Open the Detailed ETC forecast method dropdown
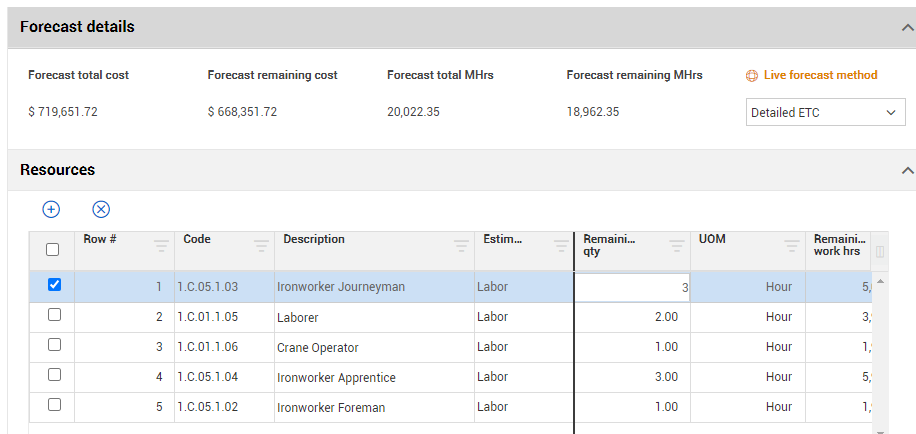This screenshot has width=916, height=434. coord(825,113)
